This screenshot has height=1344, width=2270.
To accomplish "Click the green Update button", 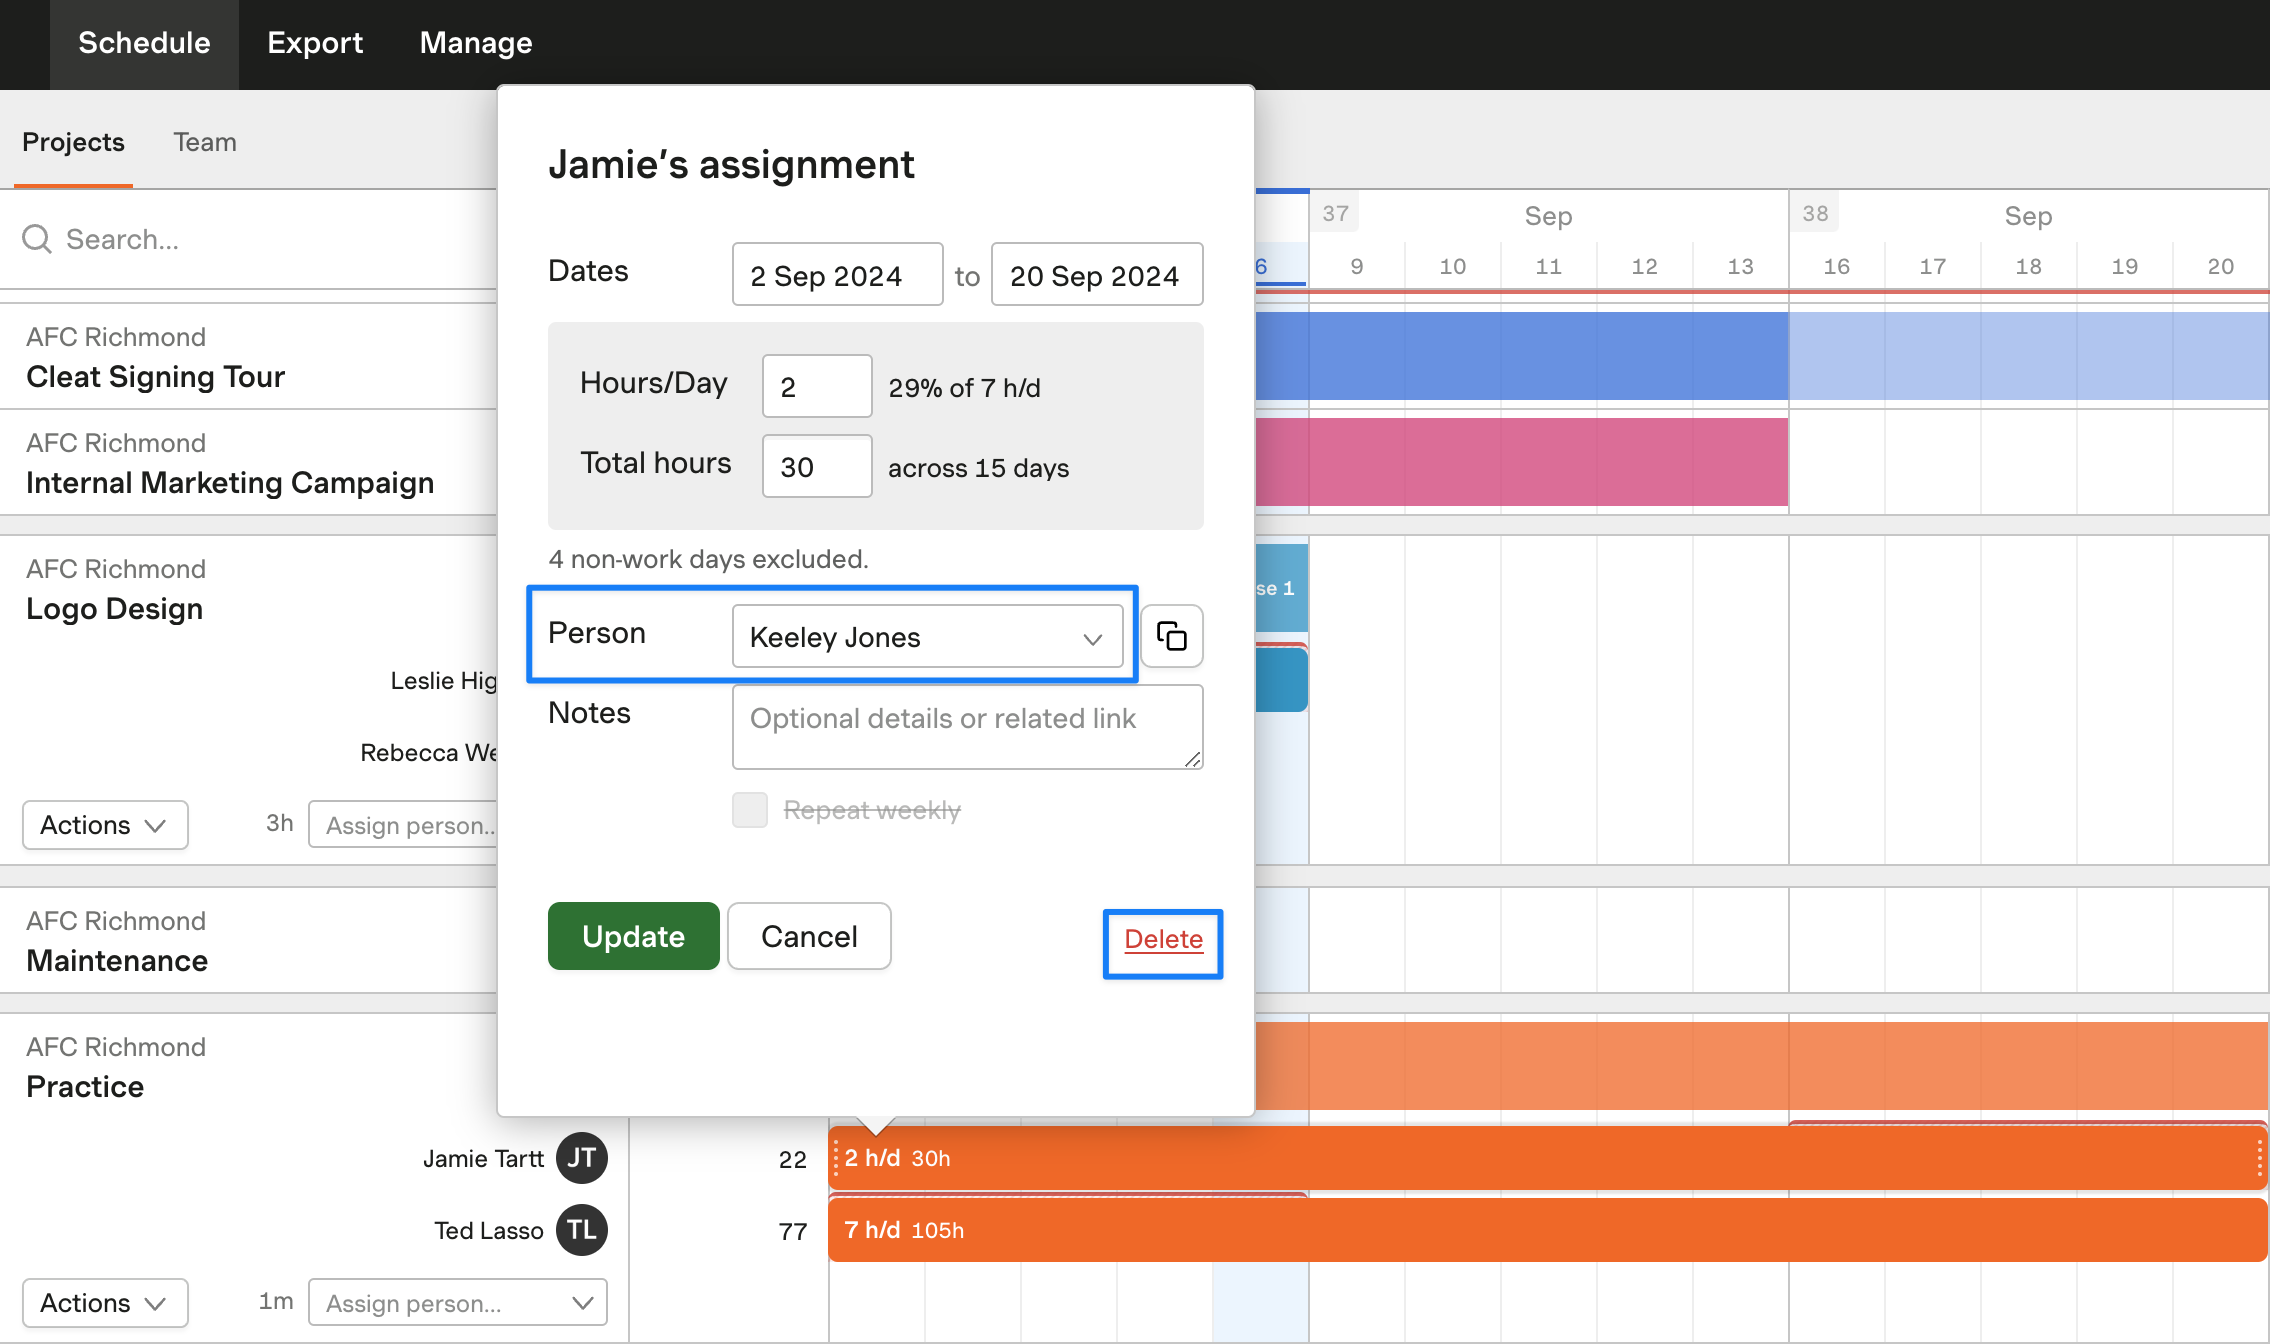I will (x=634, y=936).
